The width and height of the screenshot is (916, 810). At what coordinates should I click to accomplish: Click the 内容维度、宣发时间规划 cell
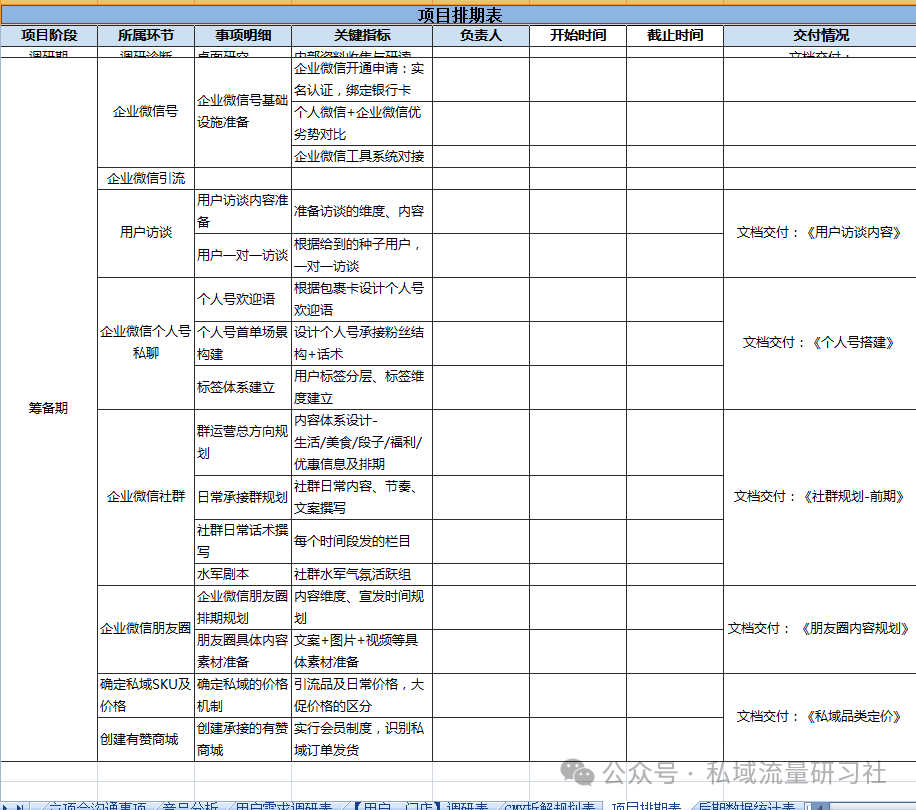coord(362,607)
